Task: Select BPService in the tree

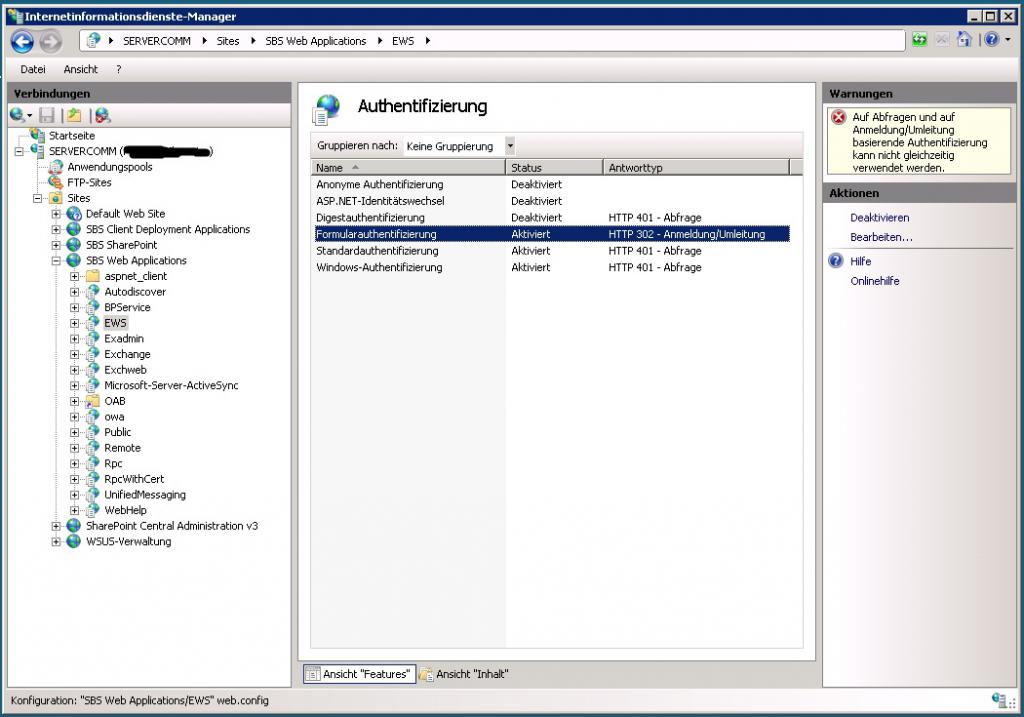Action: pos(127,308)
